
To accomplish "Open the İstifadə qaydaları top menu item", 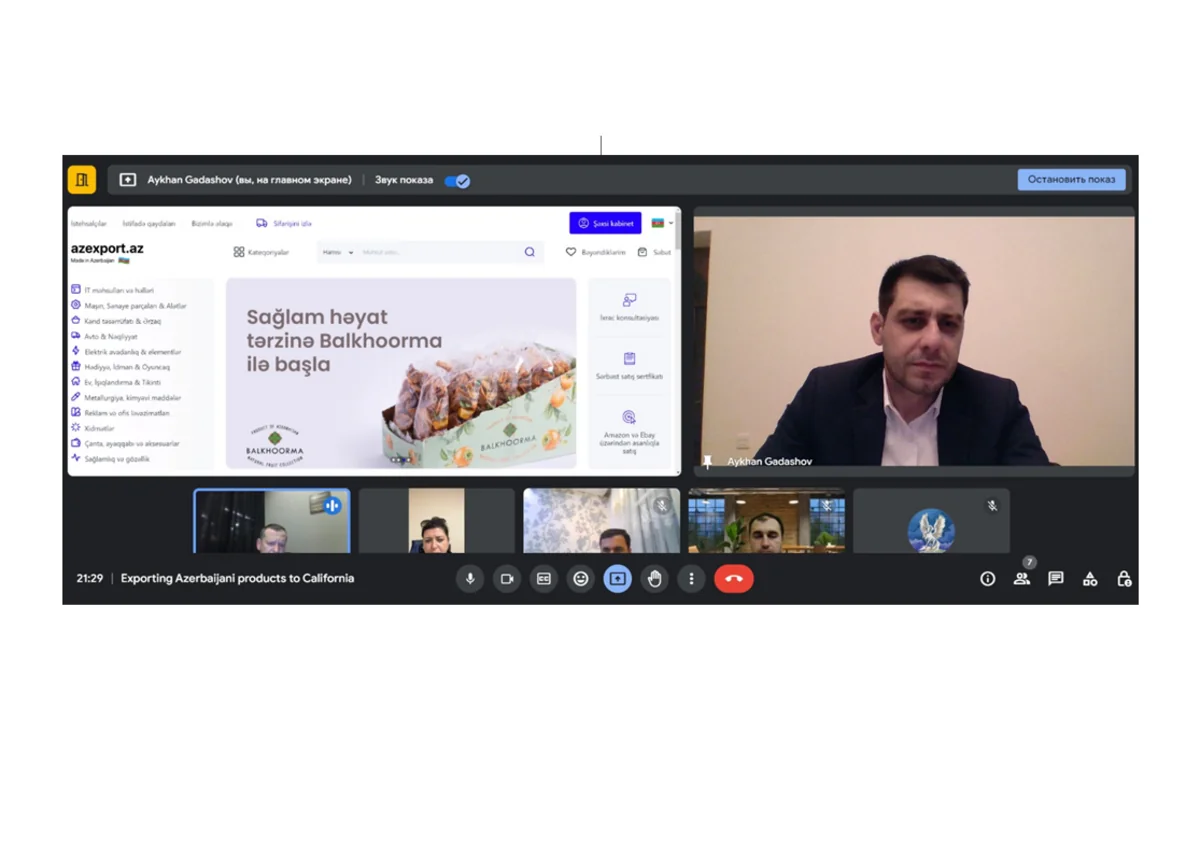I will 149,223.
